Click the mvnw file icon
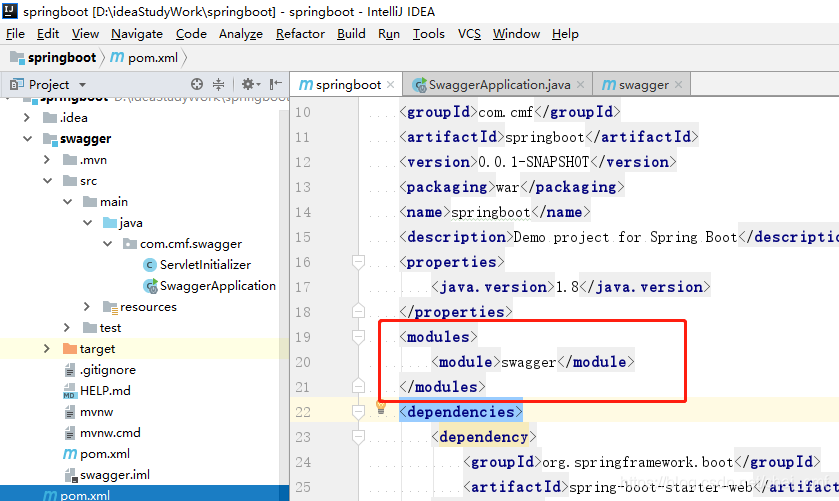Screen dimensions: 839x501 click(x=70, y=412)
